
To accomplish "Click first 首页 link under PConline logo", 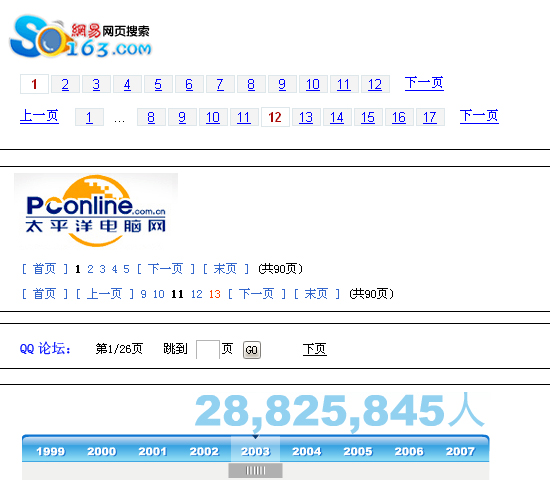I will 45,269.
